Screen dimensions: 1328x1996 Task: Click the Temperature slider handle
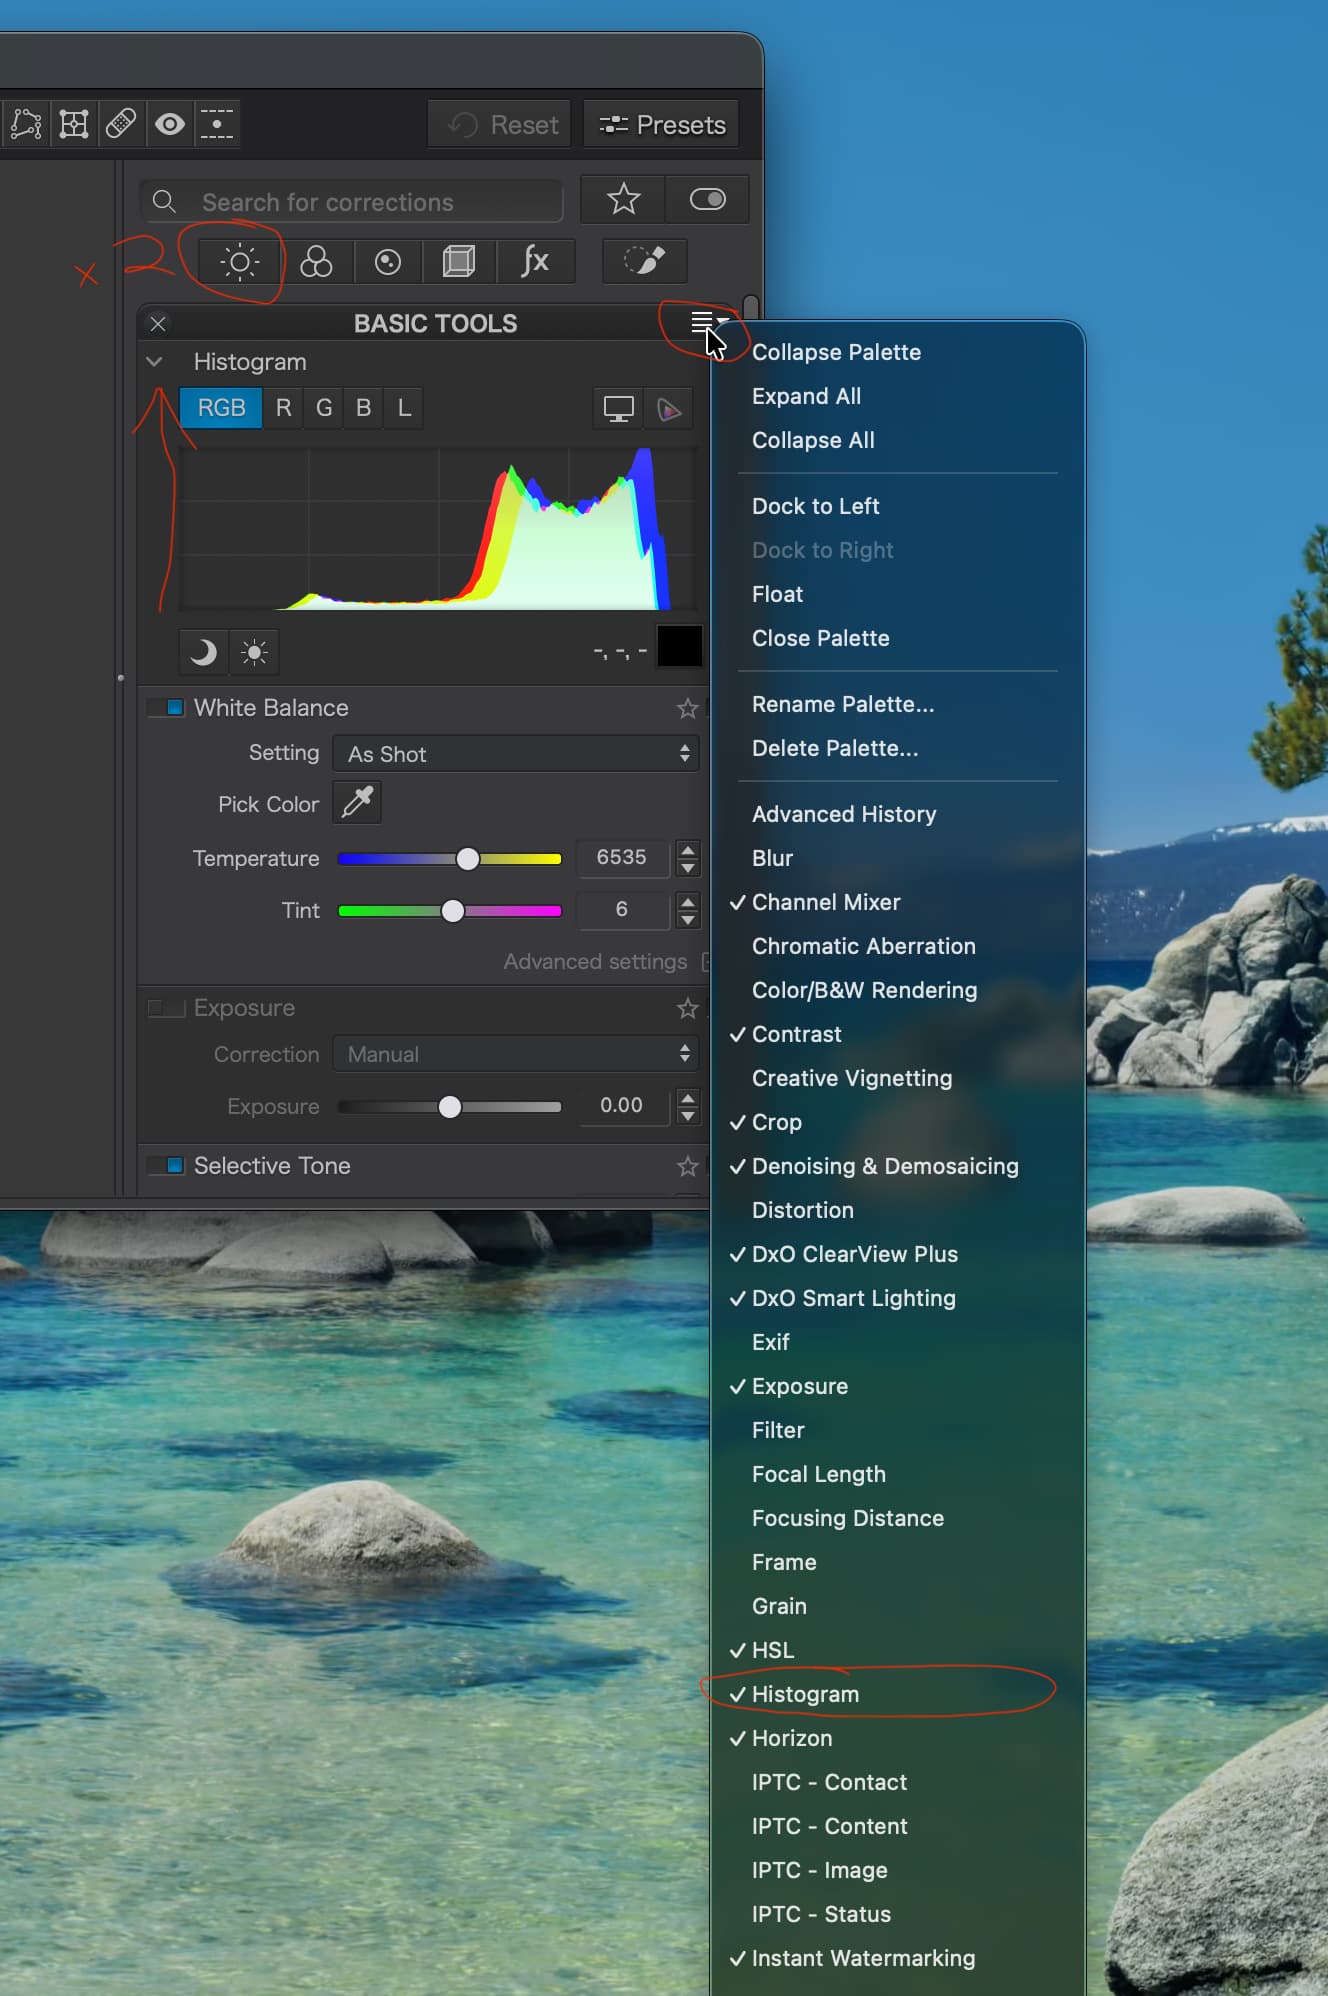tap(467, 859)
